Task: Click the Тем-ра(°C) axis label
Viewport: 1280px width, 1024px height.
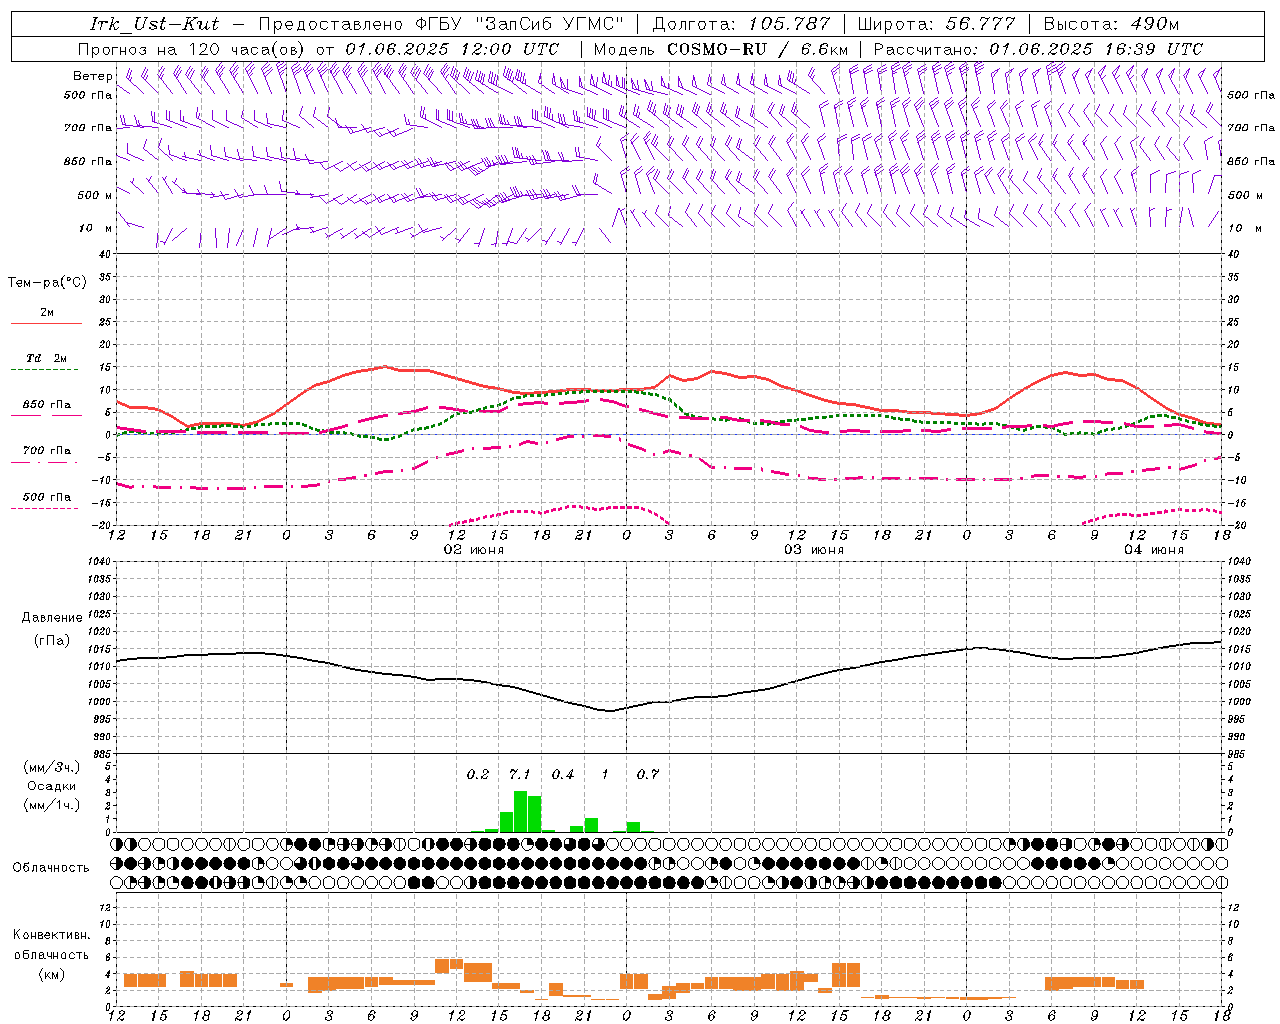Action: (x=47, y=283)
